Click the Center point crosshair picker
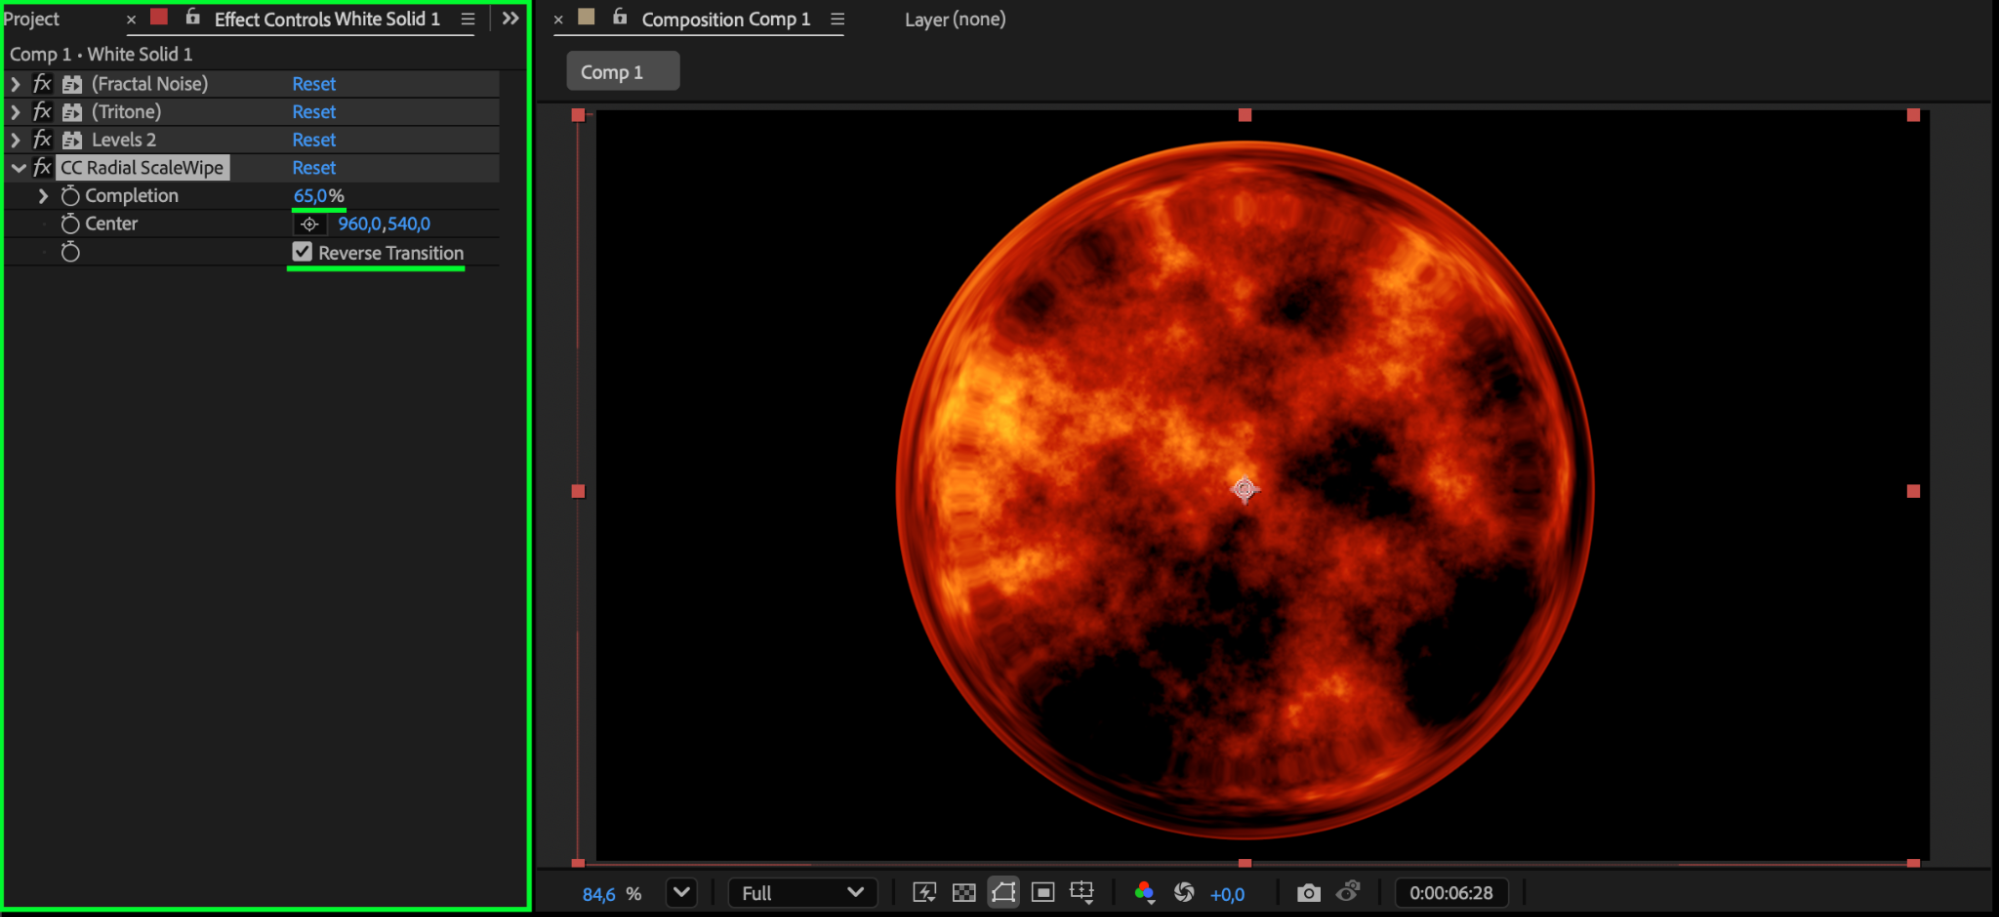1999x917 pixels. [310, 224]
